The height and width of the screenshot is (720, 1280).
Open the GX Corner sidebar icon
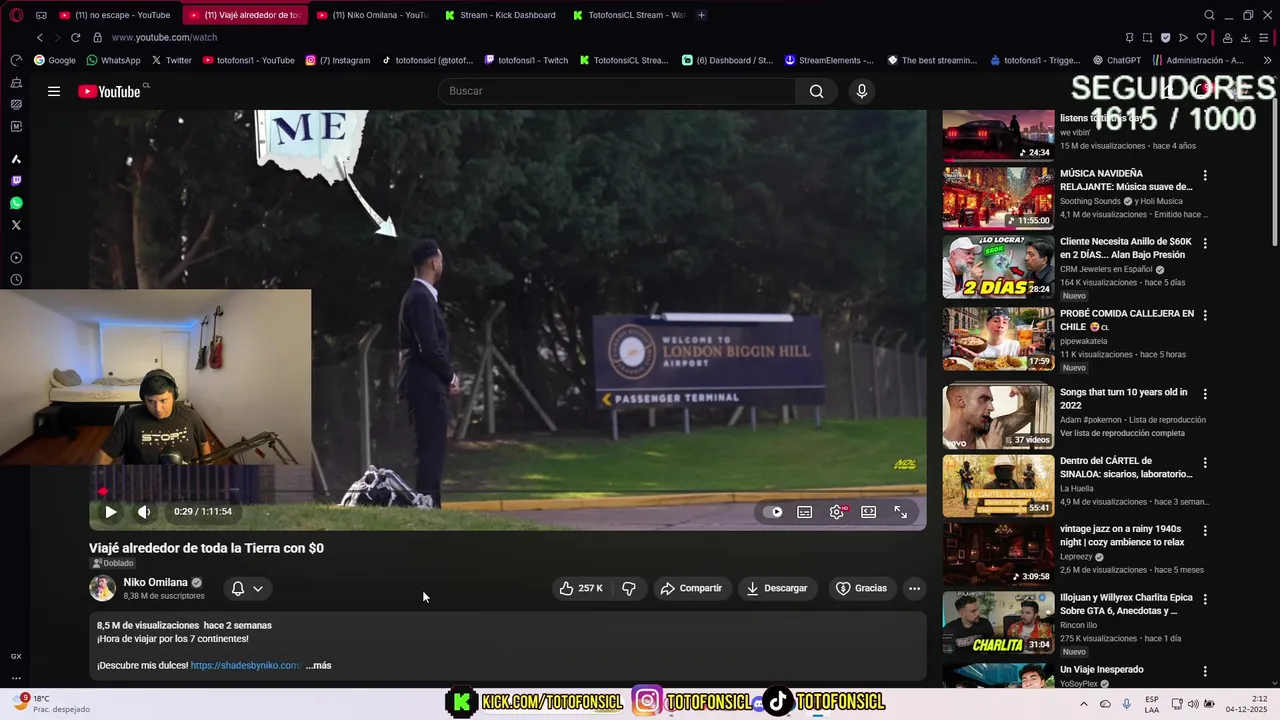tap(16, 656)
